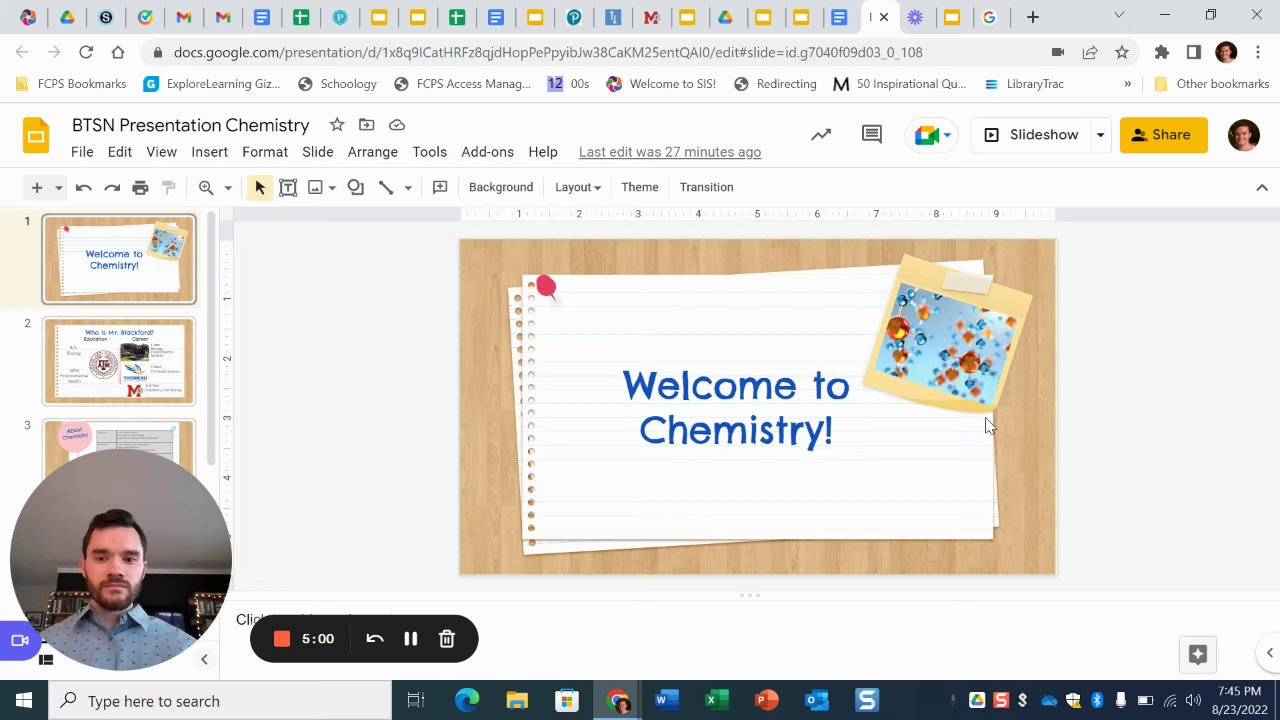Select slide 2 thumbnail in filmstrip
This screenshot has width=1280, height=720.
(x=119, y=361)
